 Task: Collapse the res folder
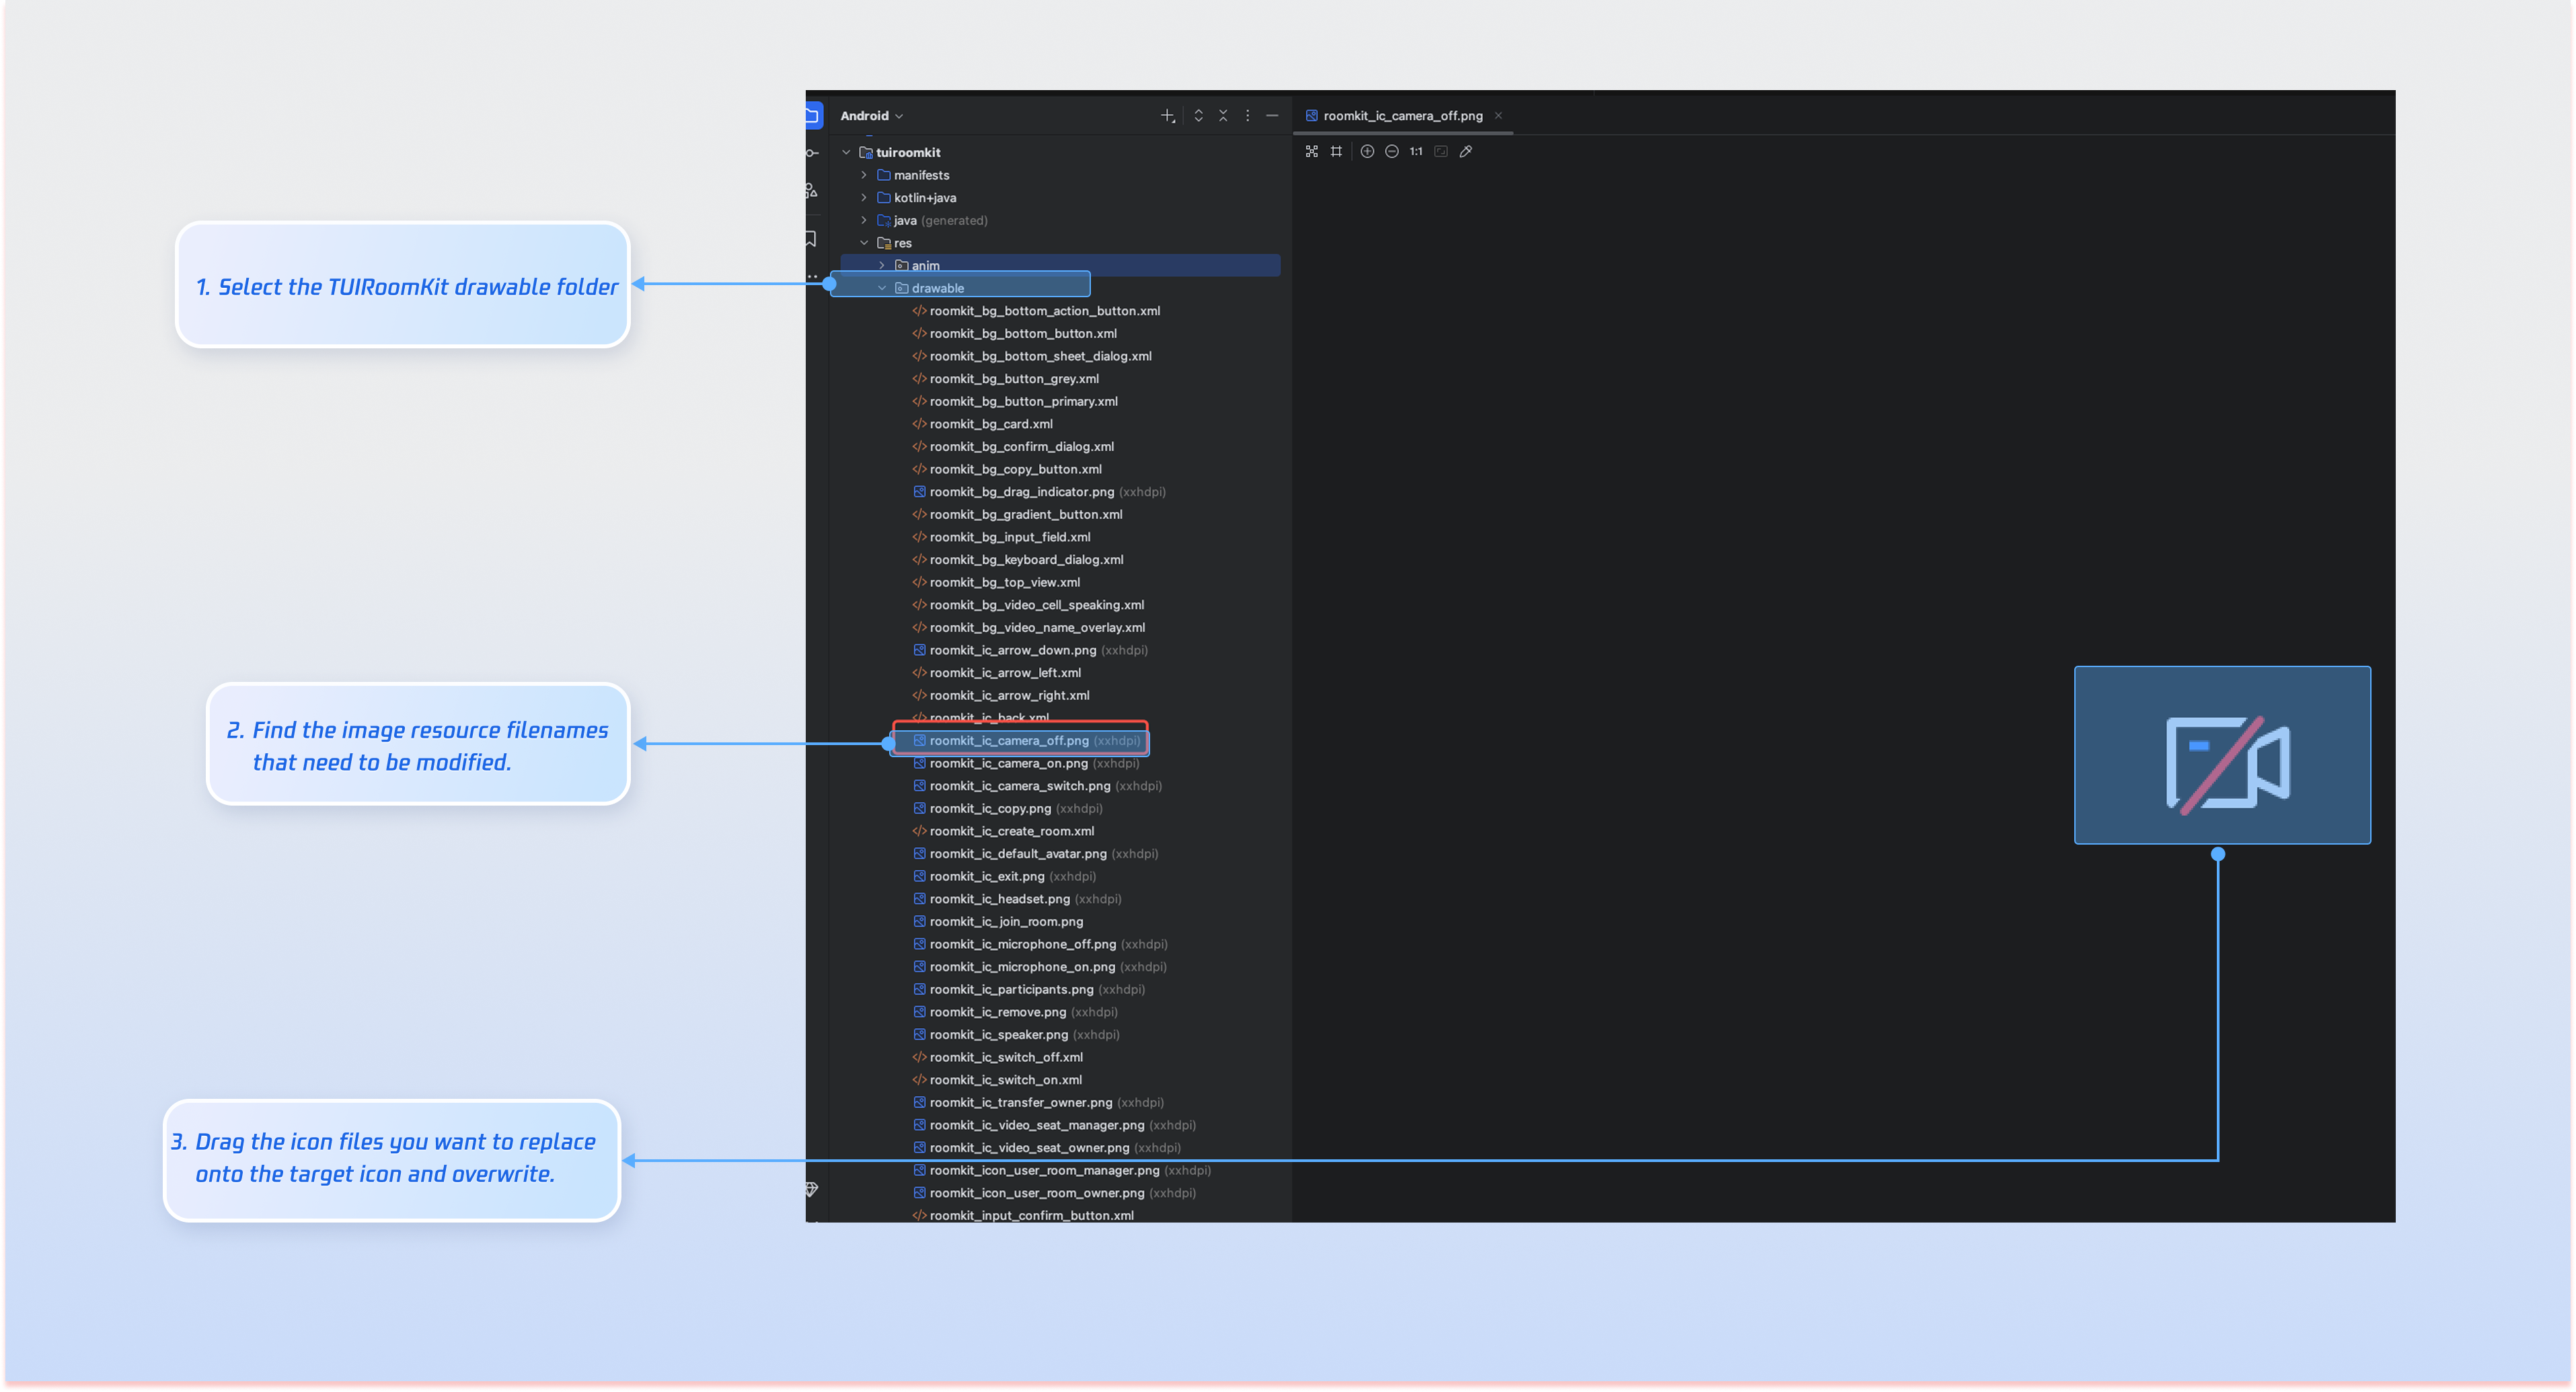coord(864,243)
